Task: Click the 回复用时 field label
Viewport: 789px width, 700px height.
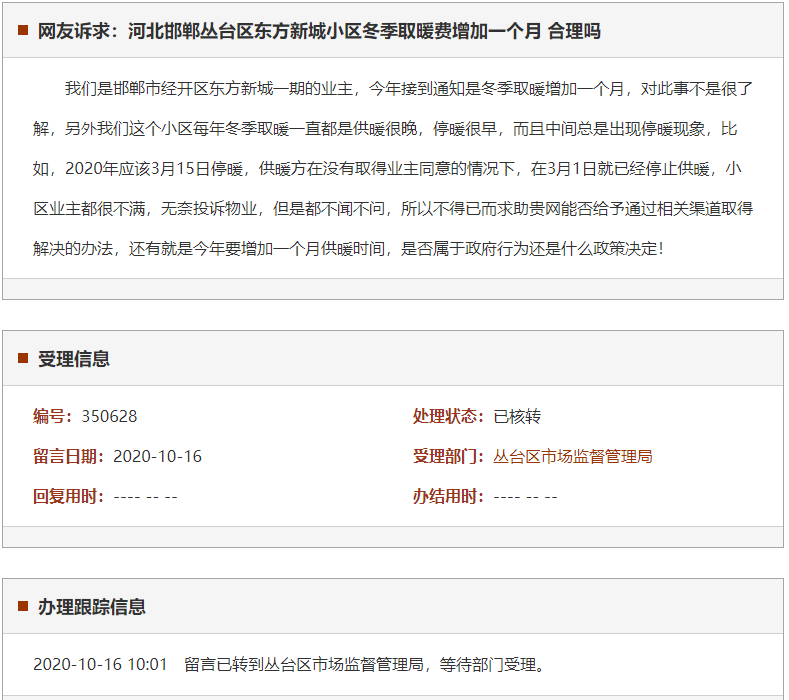Action: (68, 496)
